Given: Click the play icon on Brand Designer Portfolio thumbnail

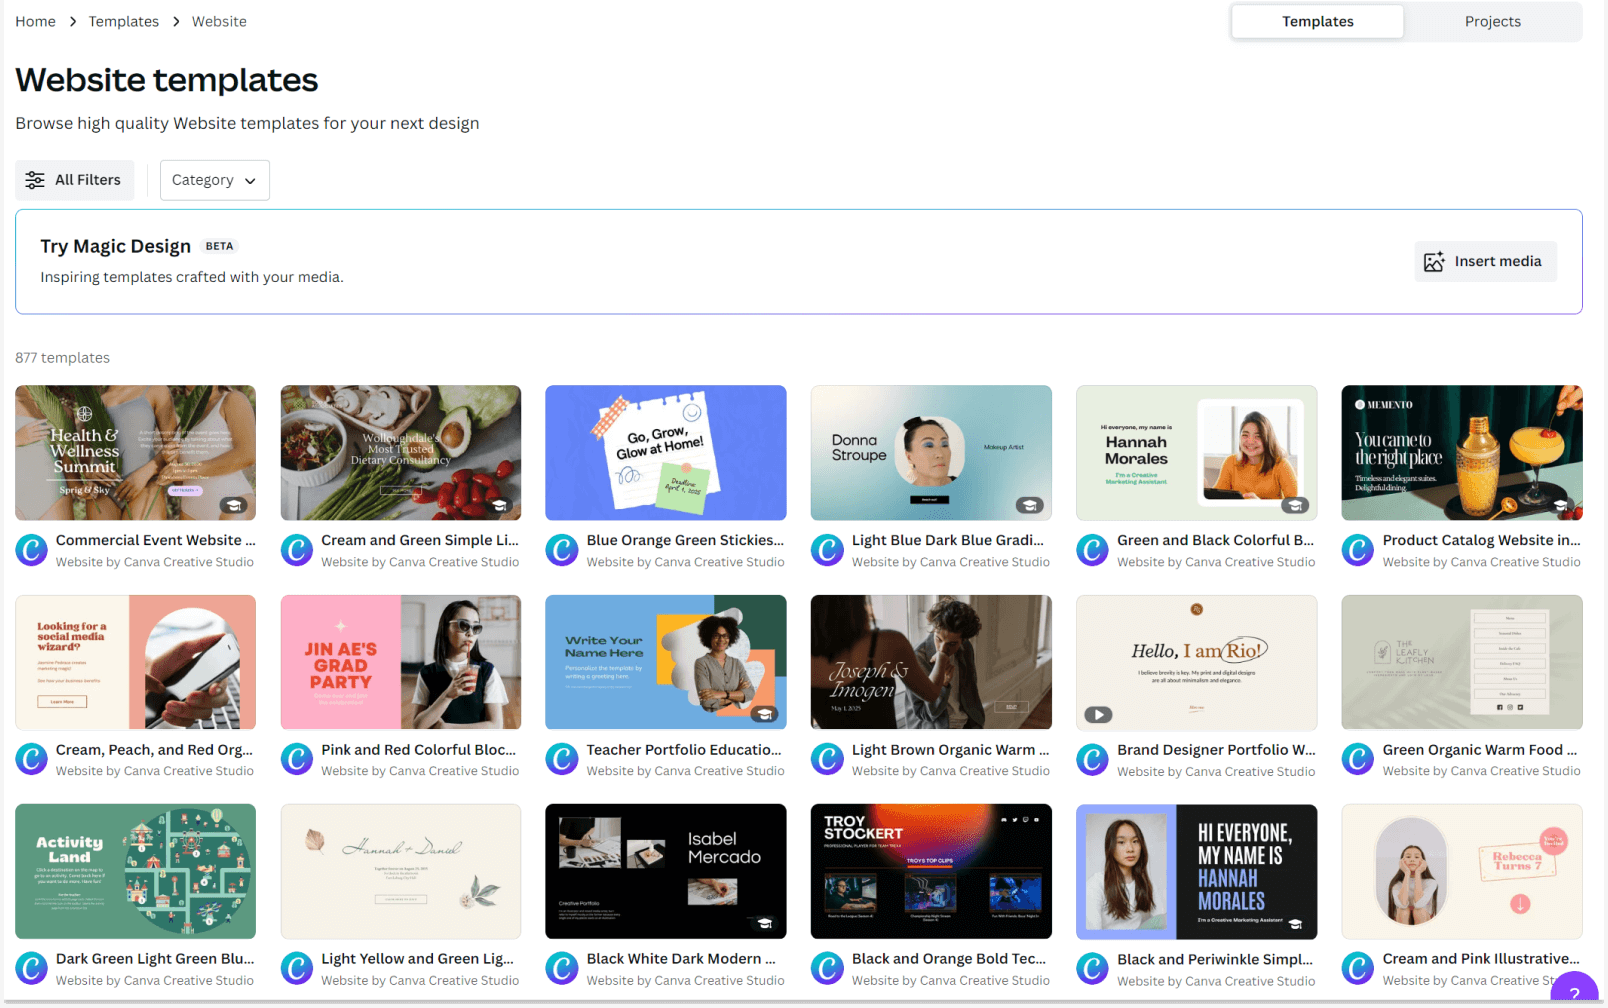Looking at the screenshot, I should 1099,714.
